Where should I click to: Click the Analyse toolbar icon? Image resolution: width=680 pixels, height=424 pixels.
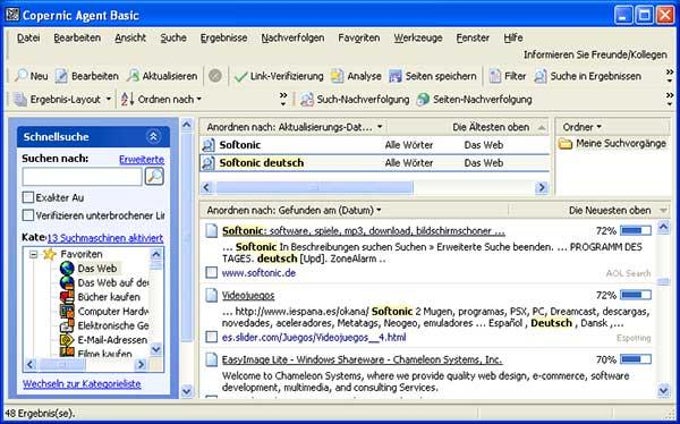coord(337,76)
